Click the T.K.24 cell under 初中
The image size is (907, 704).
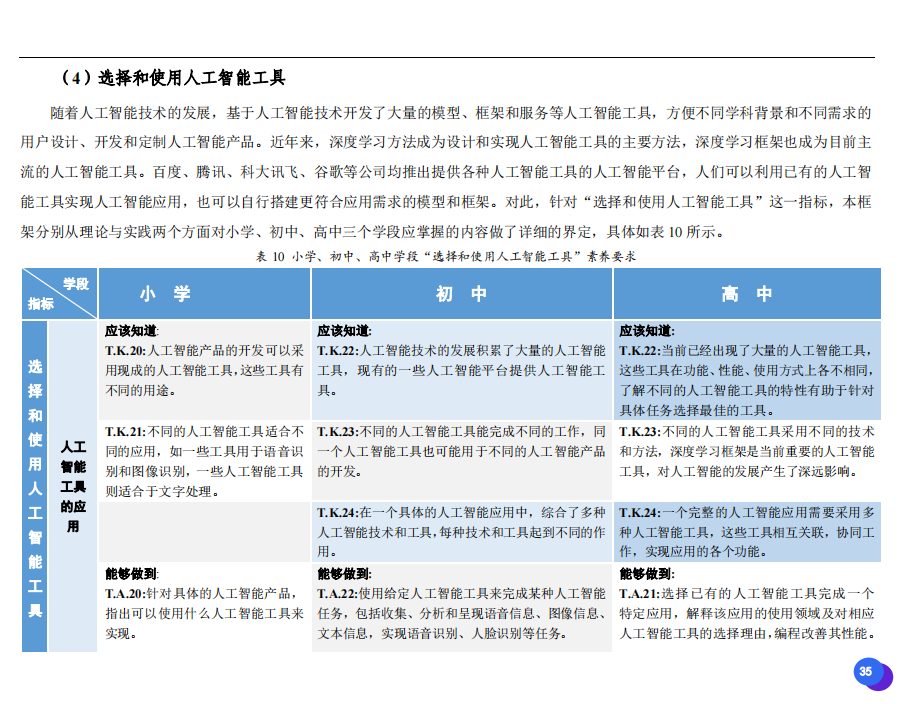461,532
